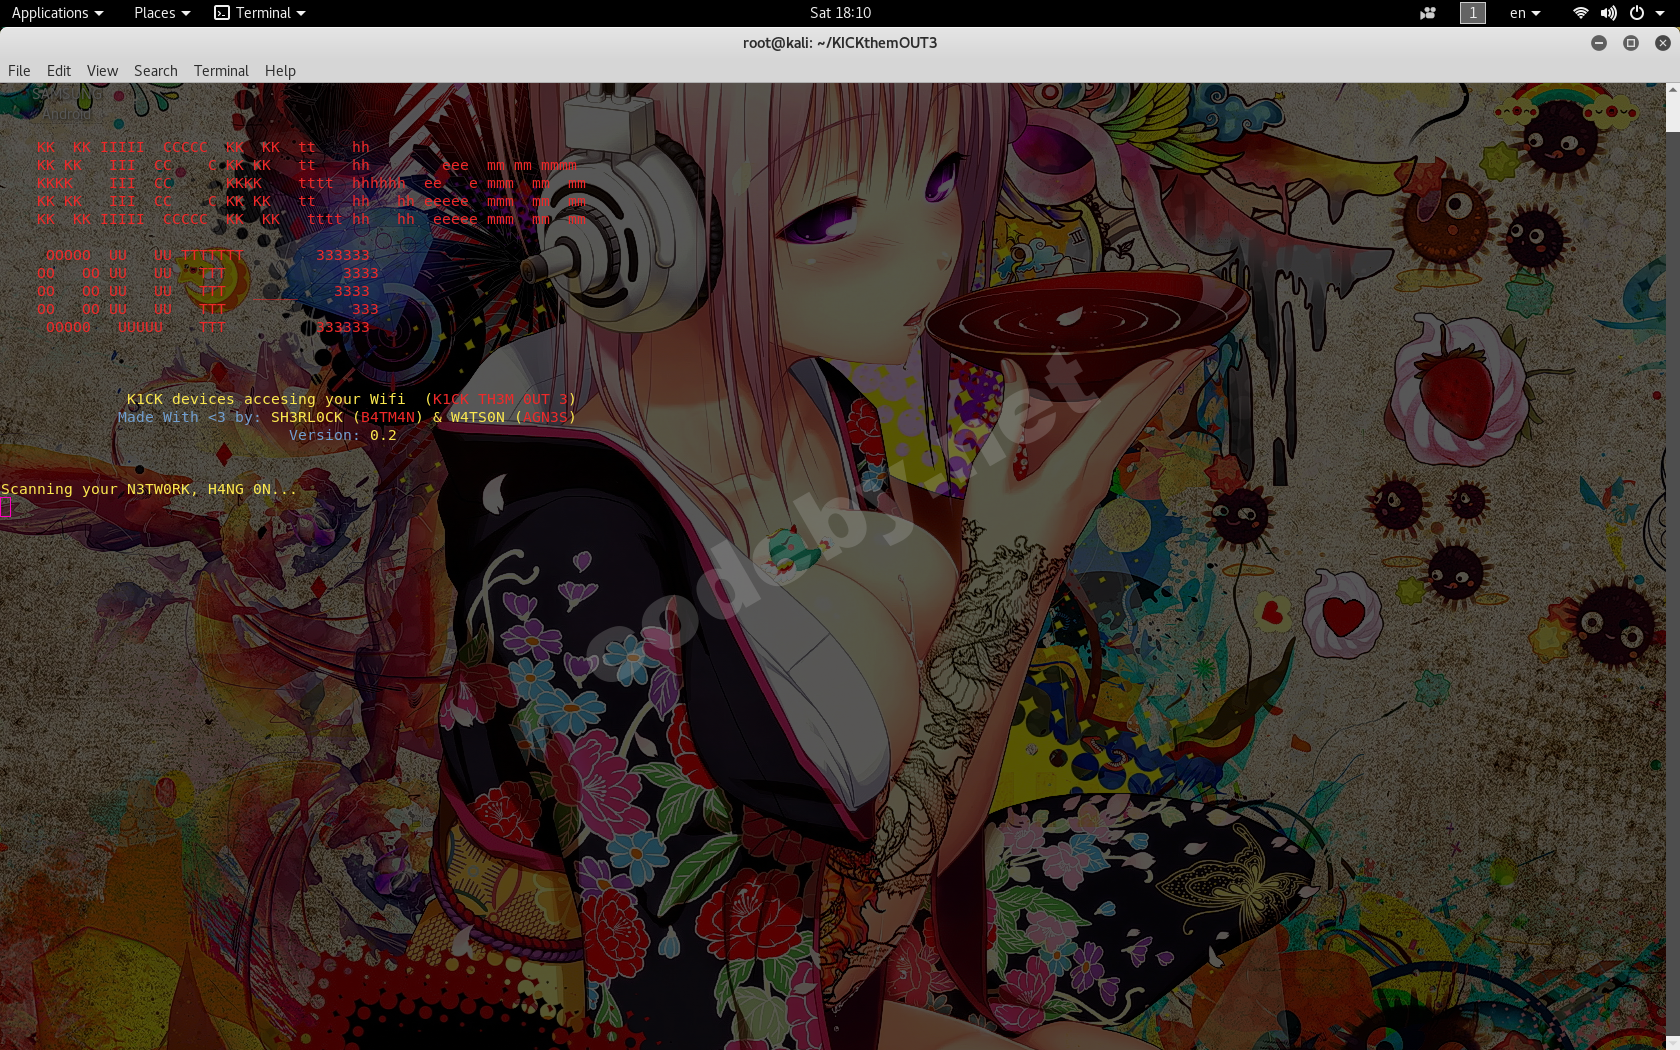Open the Edit menu
The height and width of the screenshot is (1050, 1680).
tap(59, 71)
